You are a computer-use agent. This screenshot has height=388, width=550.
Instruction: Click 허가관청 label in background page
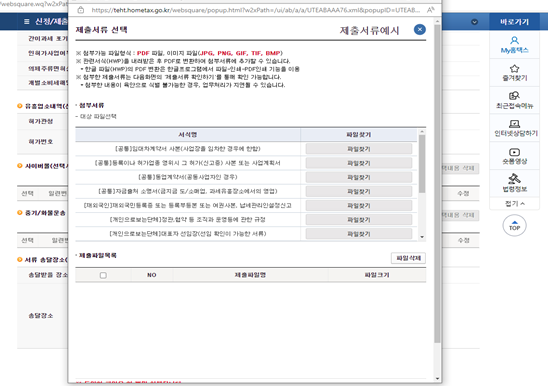pos(41,121)
